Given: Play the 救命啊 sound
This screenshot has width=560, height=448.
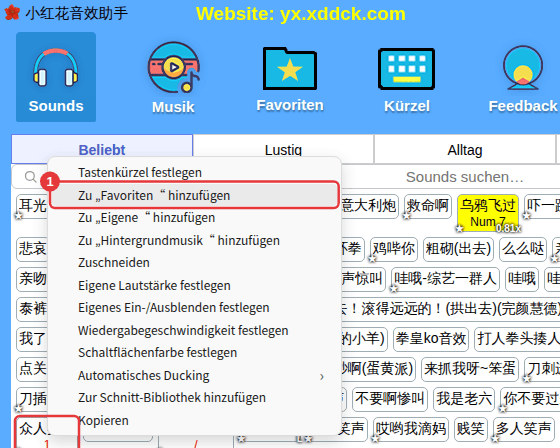Looking at the screenshot, I should pyautogui.click(x=428, y=206).
